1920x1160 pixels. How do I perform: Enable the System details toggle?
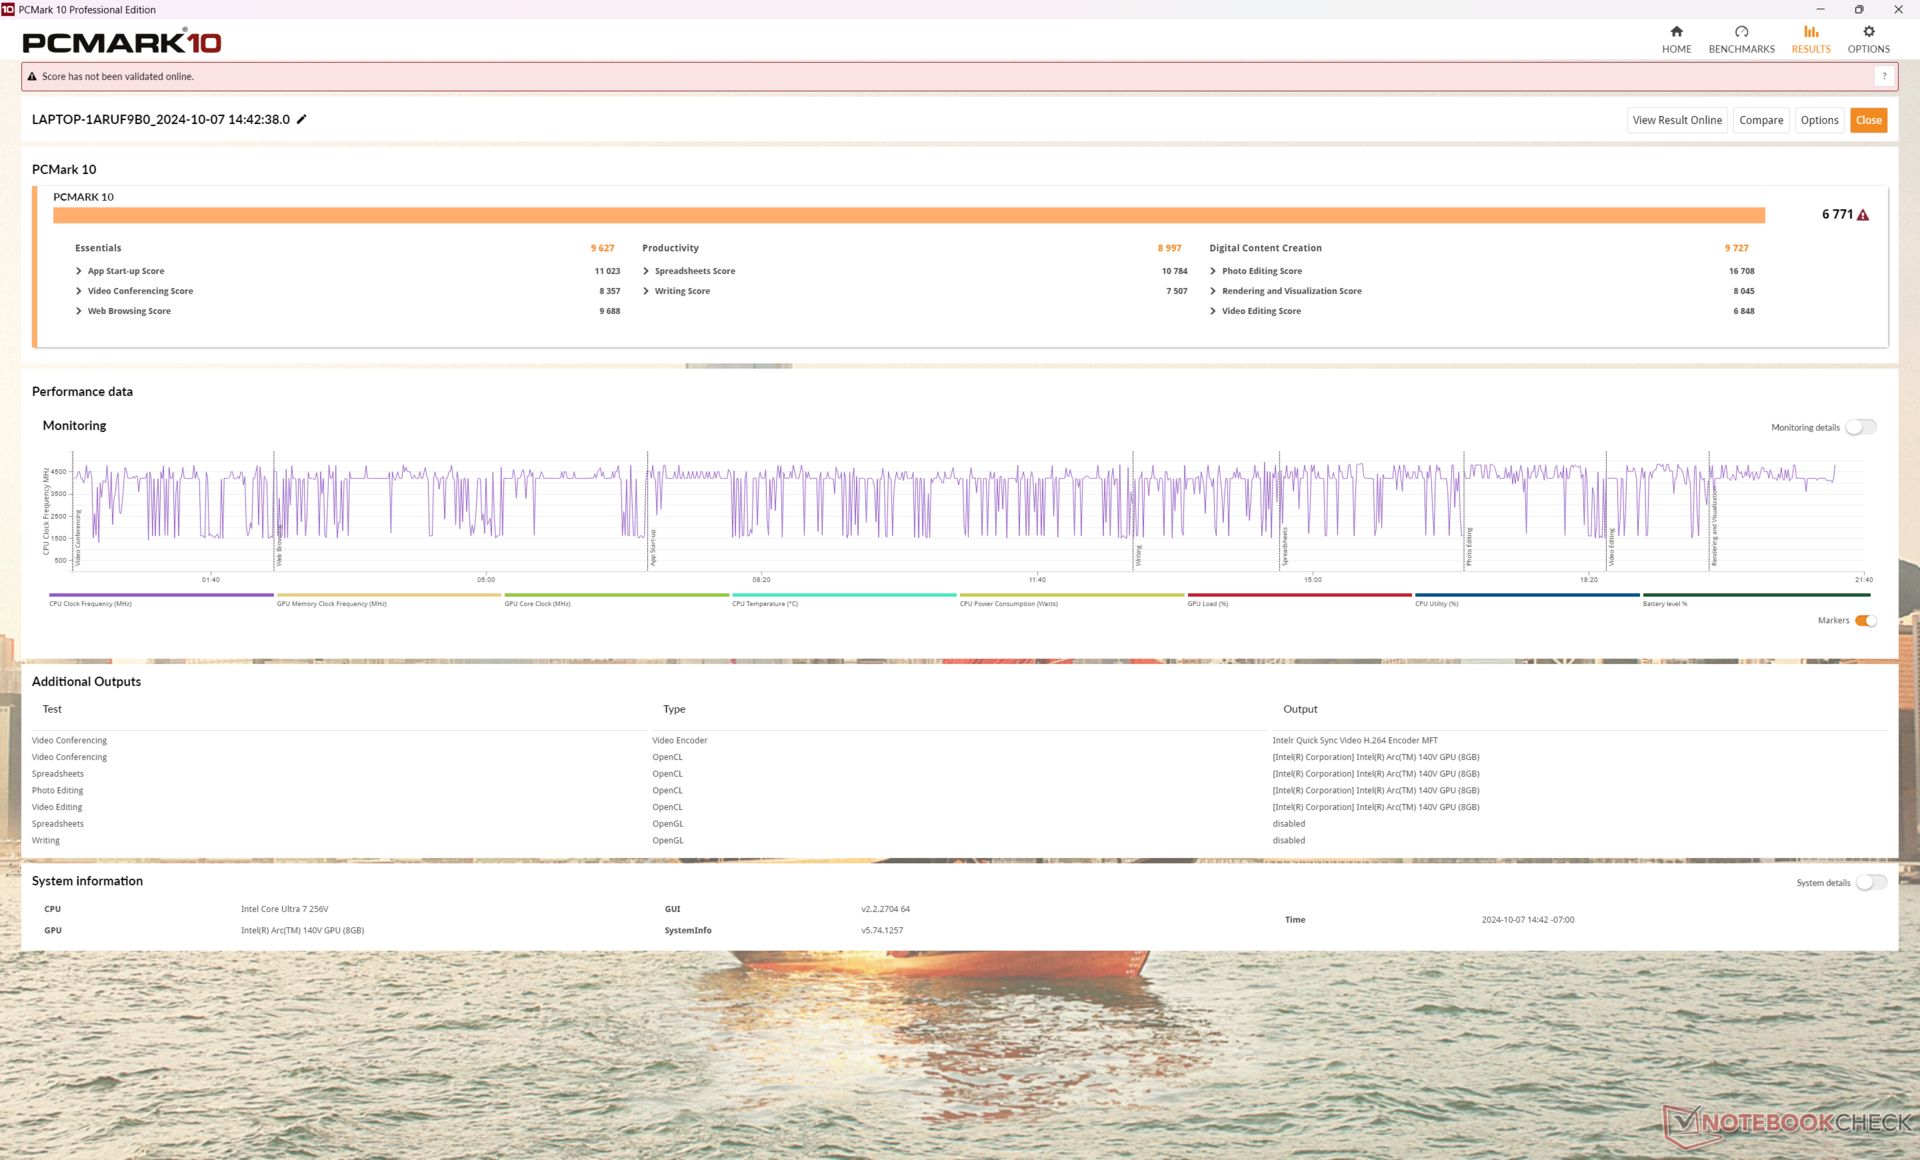(x=1870, y=882)
